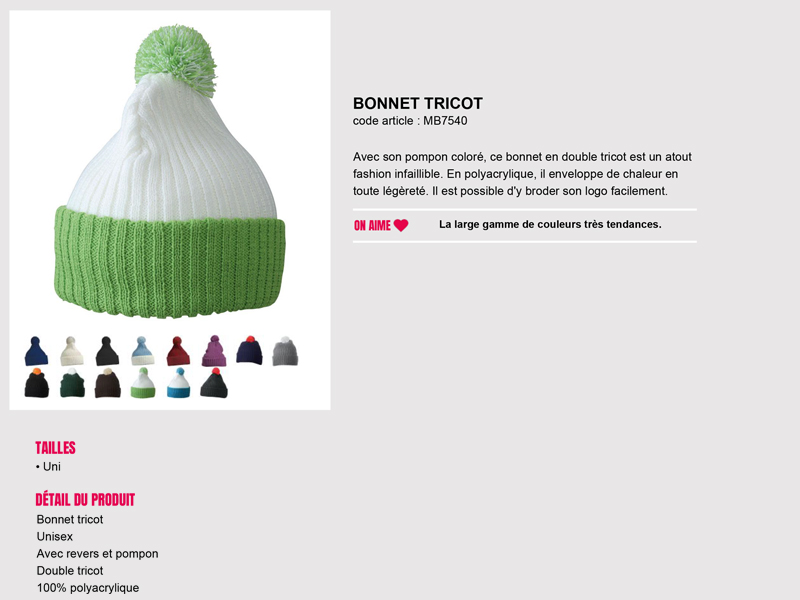
Task: Click the TAILLES section heading
Action: pyautogui.click(x=56, y=448)
